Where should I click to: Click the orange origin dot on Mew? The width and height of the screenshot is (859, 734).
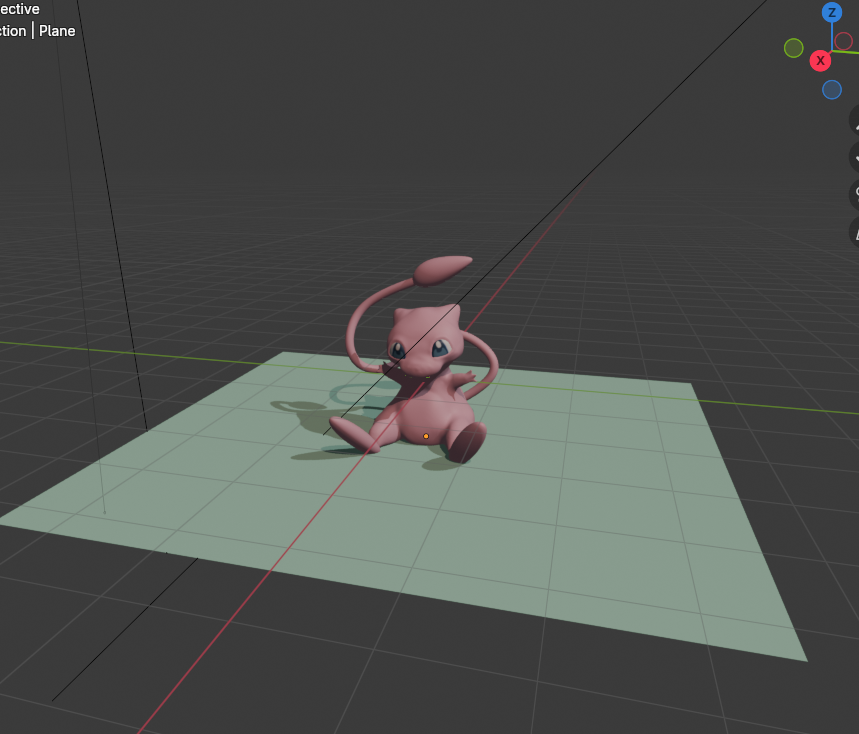(x=426, y=437)
